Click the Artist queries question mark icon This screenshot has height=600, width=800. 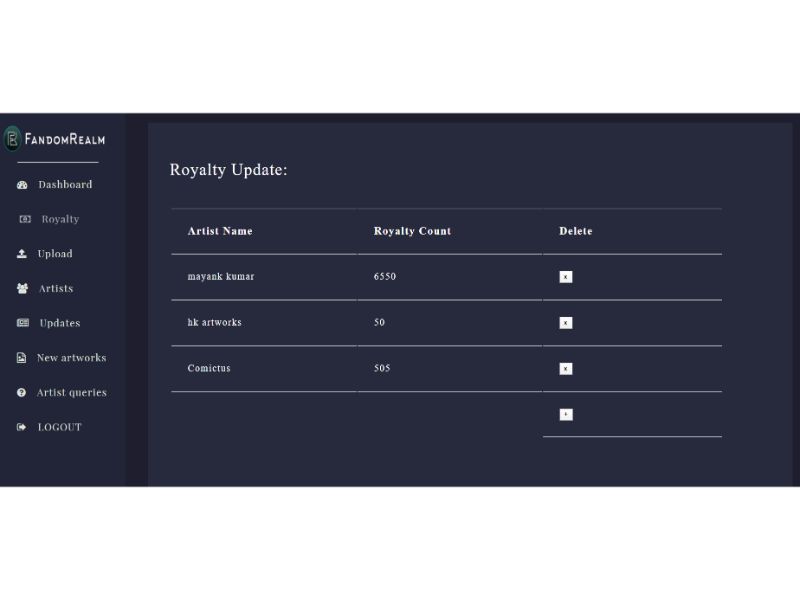tap(22, 393)
